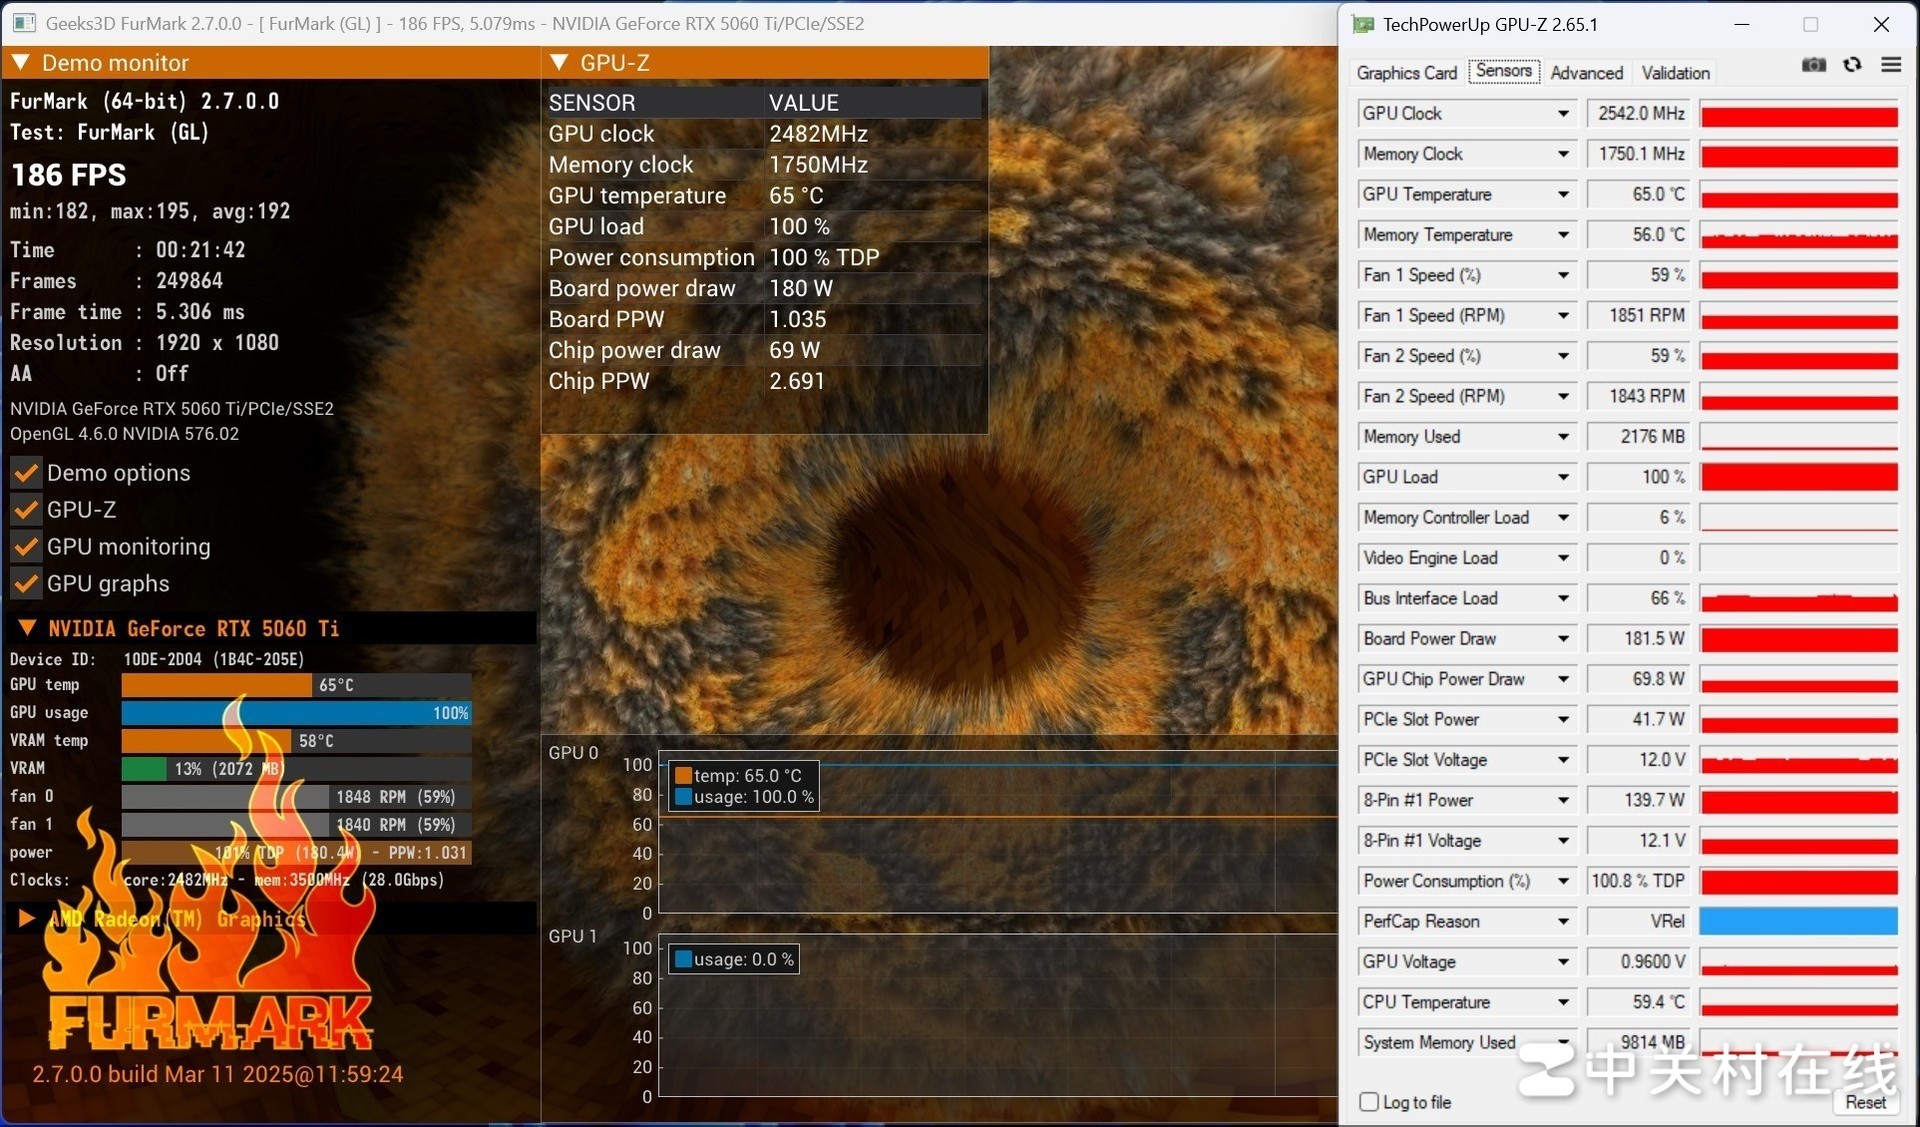This screenshot has width=1920, height=1127.
Task: Open the GPU Clock sensor dropdown
Action: [1563, 114]
